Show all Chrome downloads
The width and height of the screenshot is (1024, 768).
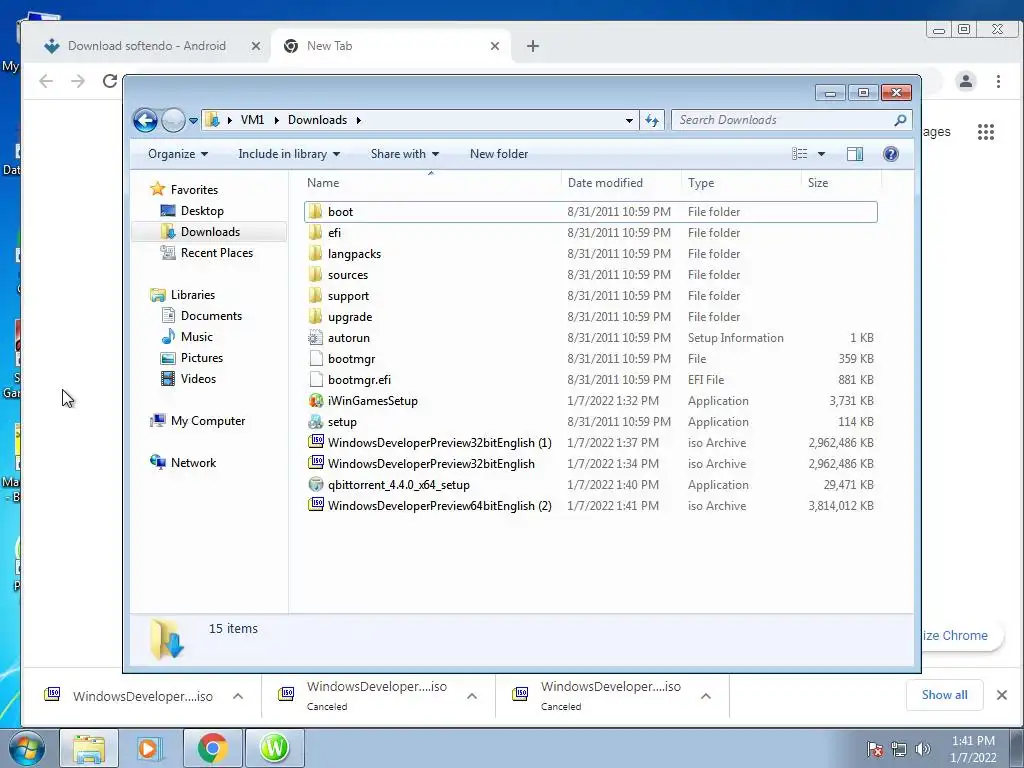[944, 695]
